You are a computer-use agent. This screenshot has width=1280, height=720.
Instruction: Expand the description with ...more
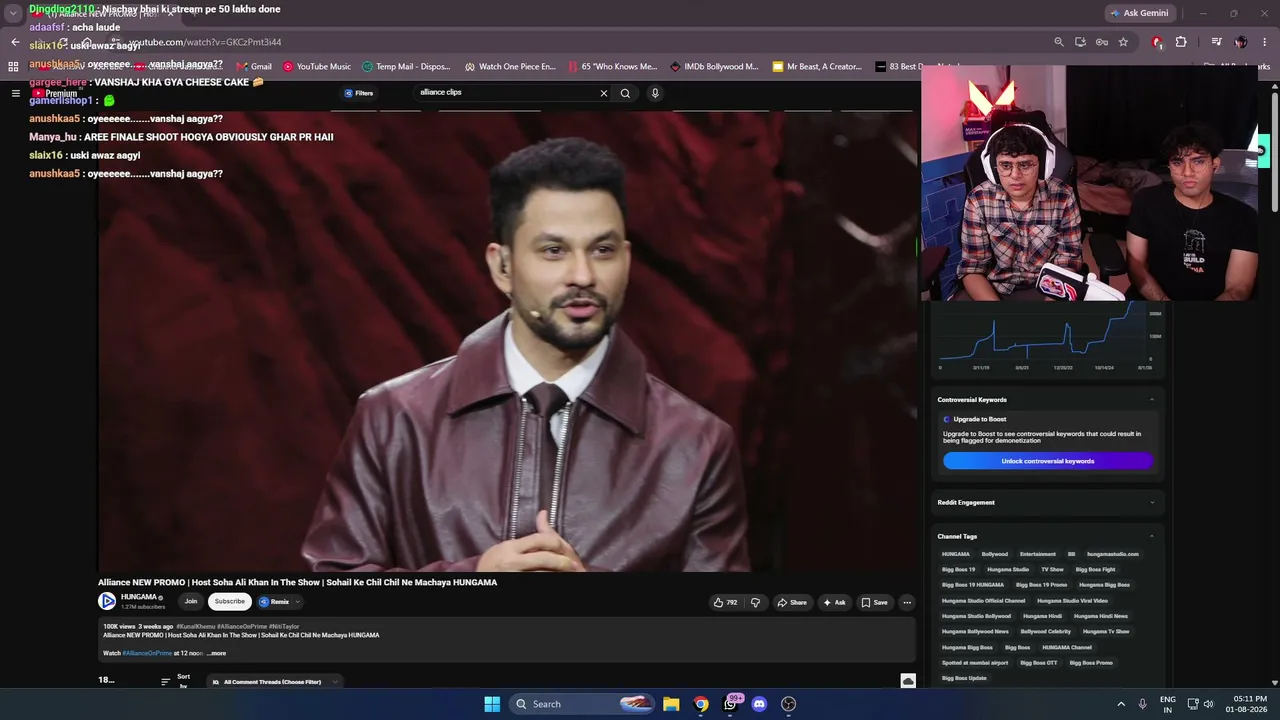point(216,653)
